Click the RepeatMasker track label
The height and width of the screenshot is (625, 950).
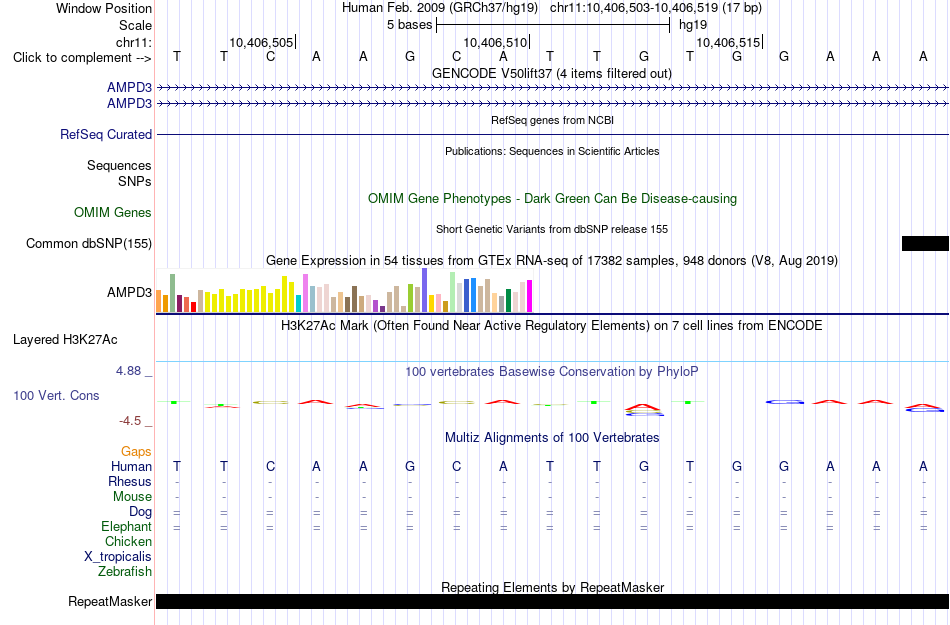110,601
